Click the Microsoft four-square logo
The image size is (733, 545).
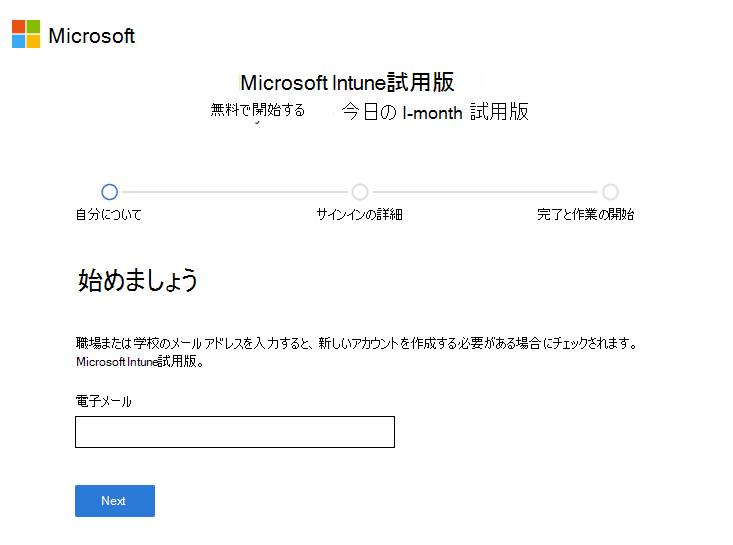[26, 34]
